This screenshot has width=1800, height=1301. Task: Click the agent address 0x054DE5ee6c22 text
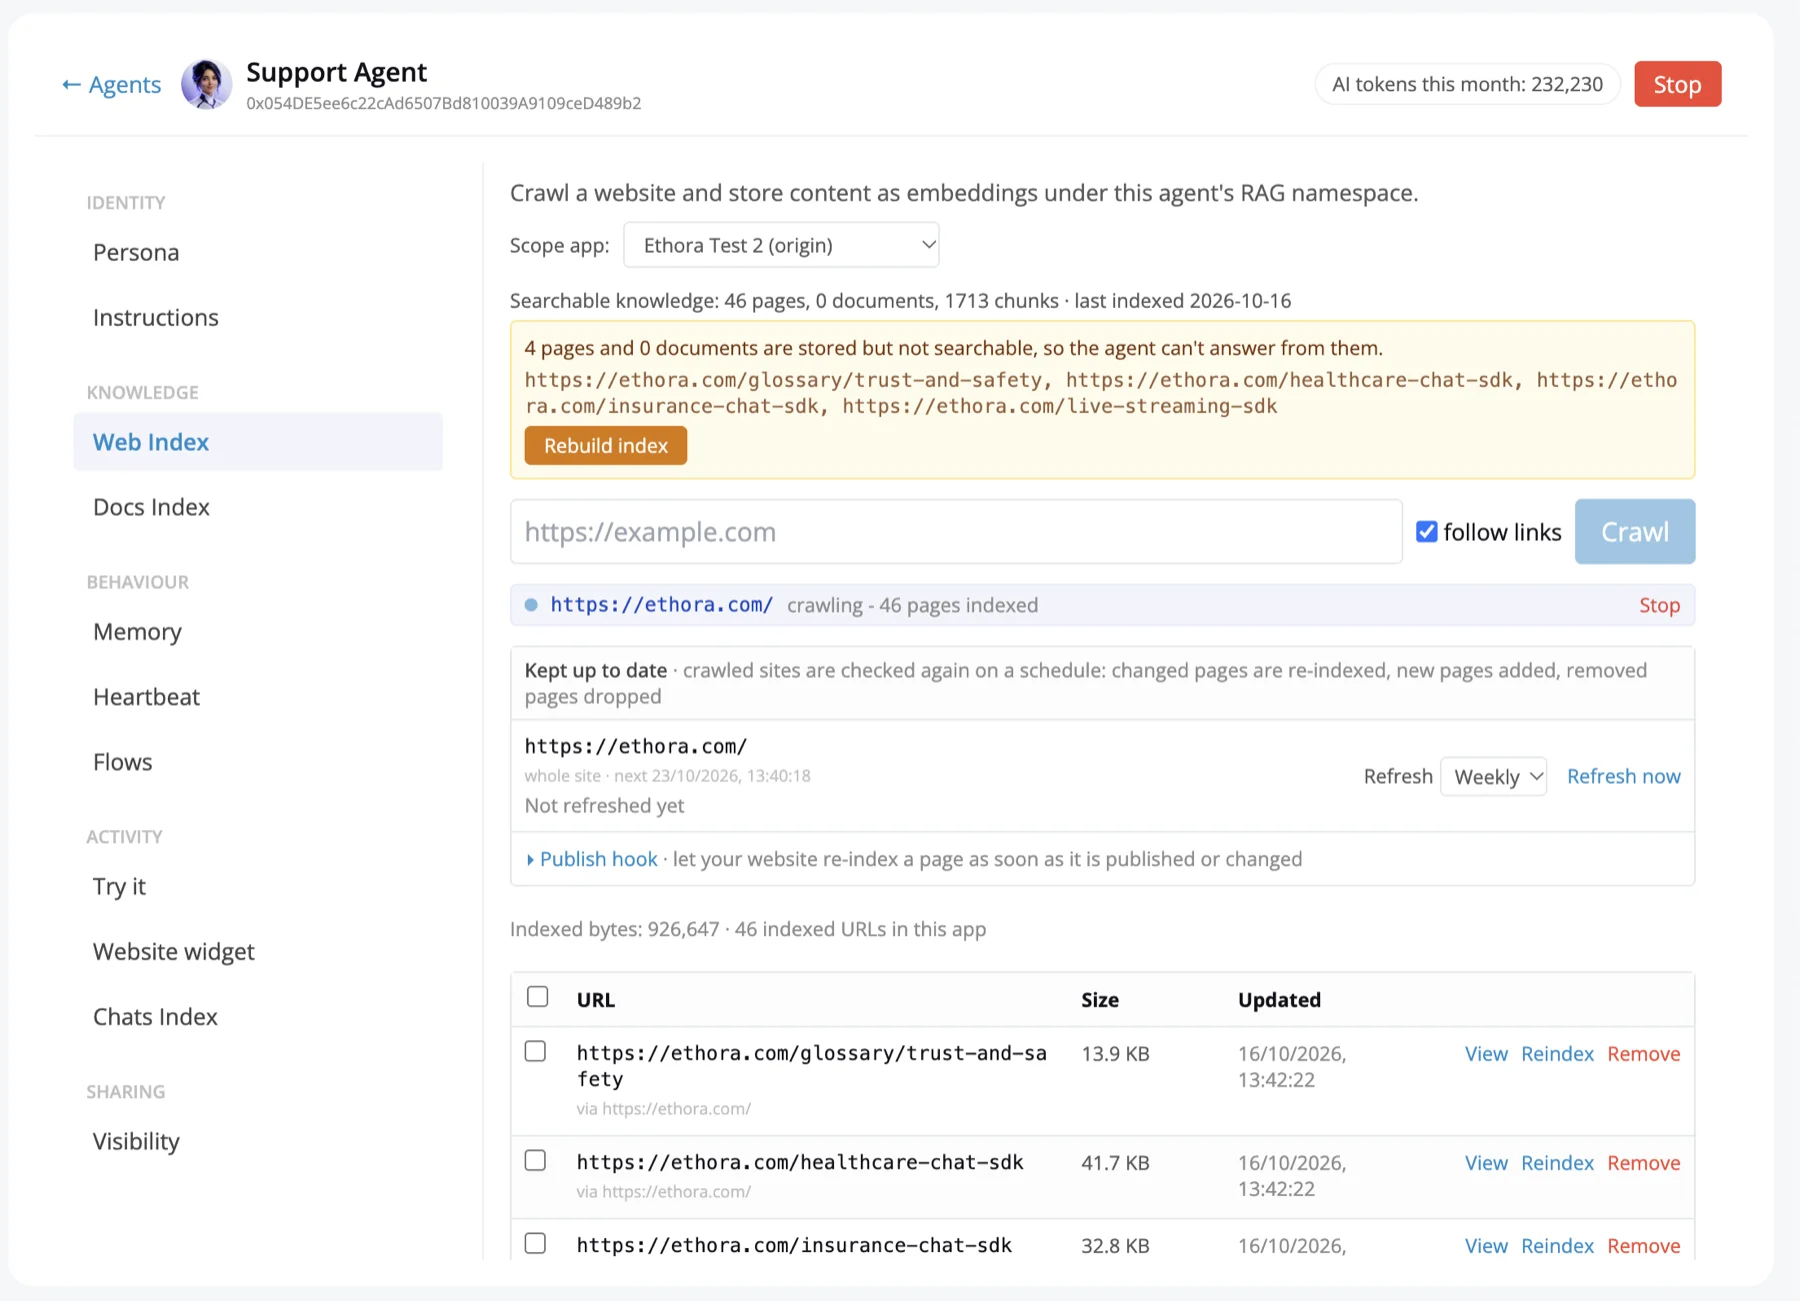tap(444, 103)
